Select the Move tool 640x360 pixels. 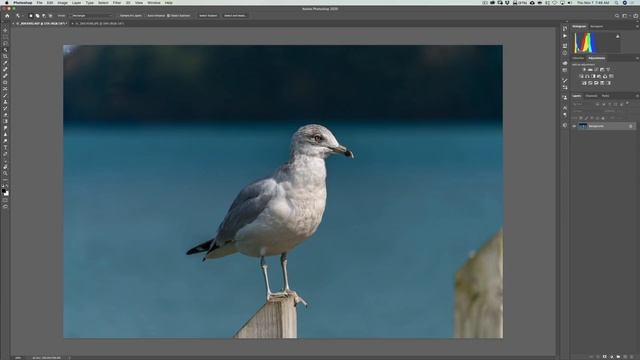point(5,30)
